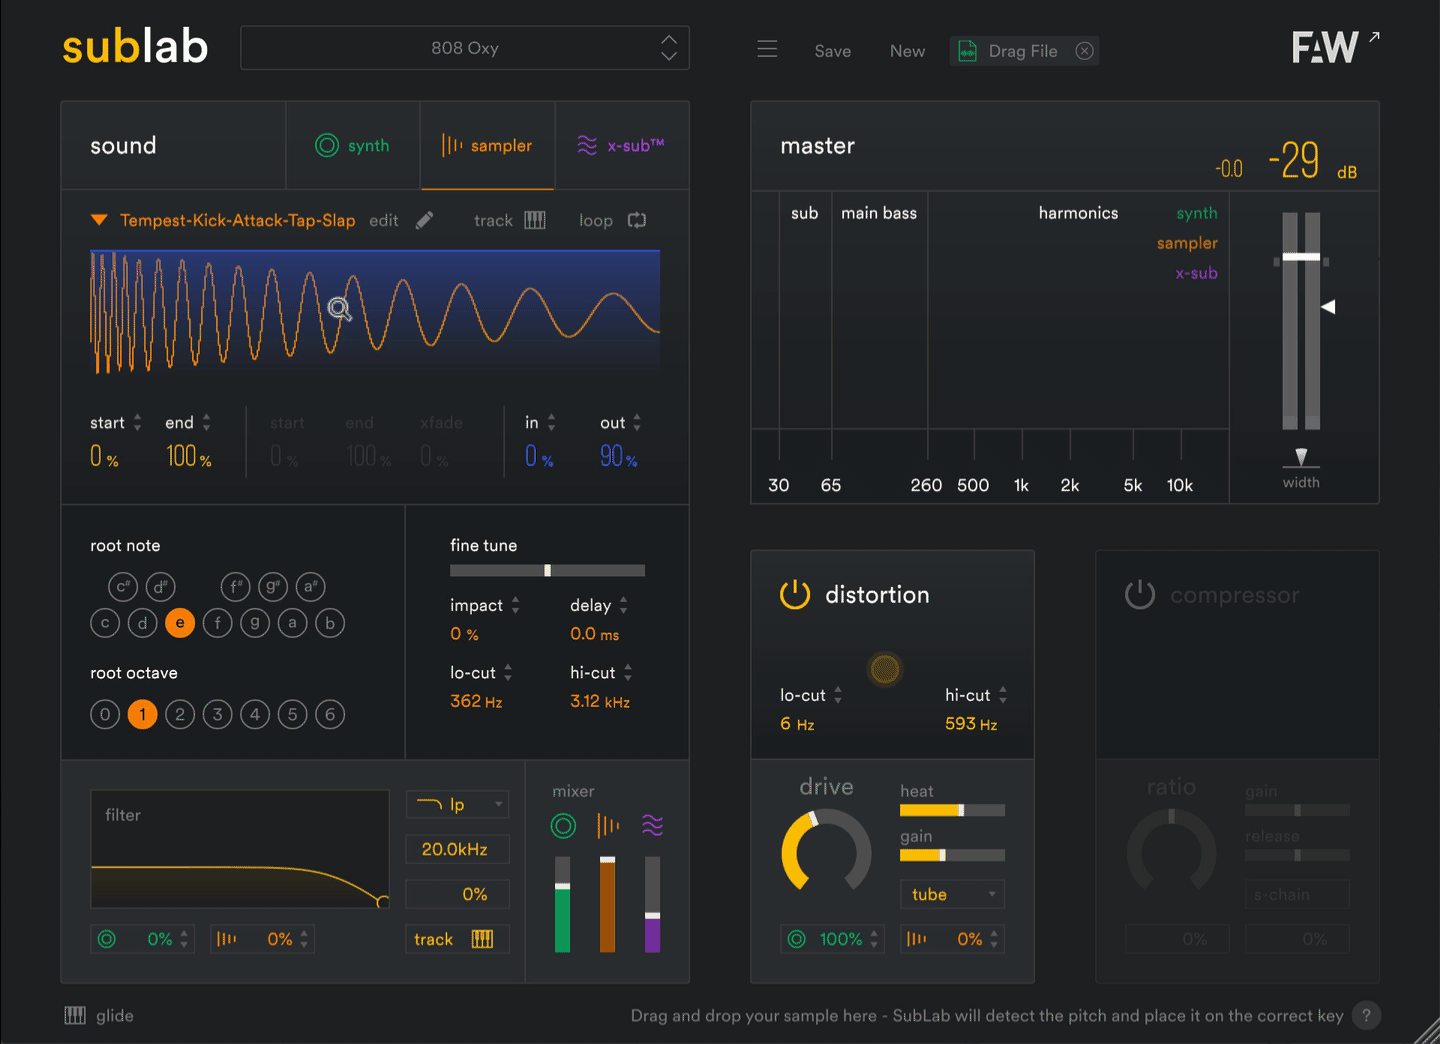Click the sample edit label
This screenshot has width=1440, height=1044.
(384, 220)
